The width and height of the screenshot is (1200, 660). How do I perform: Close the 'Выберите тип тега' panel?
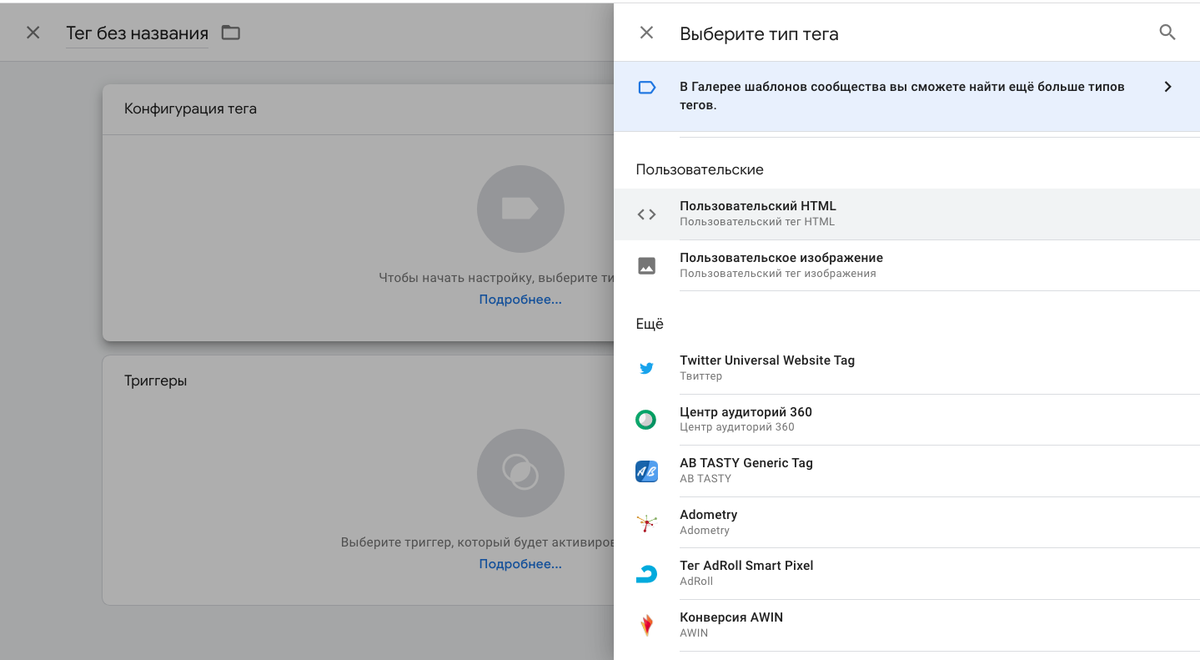click(x=647, y=33)
